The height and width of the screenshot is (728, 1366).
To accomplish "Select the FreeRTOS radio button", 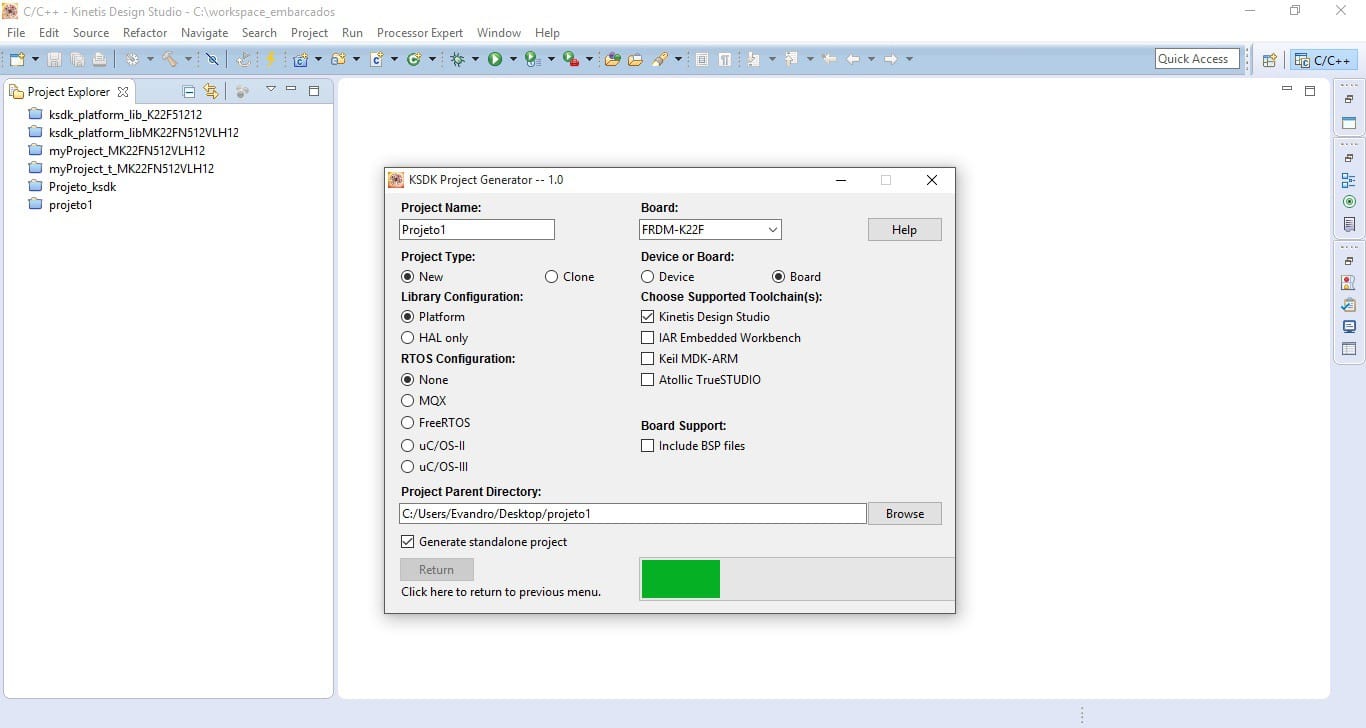I will (407, 423).
